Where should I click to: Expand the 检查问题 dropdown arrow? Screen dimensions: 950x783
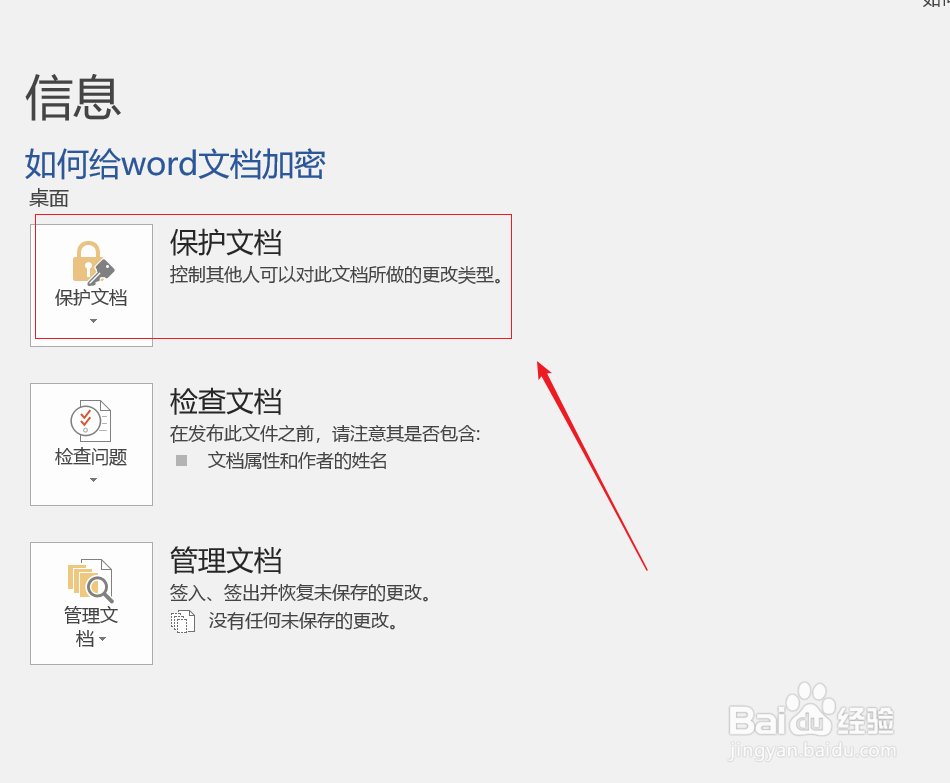[x=93, y=480]
